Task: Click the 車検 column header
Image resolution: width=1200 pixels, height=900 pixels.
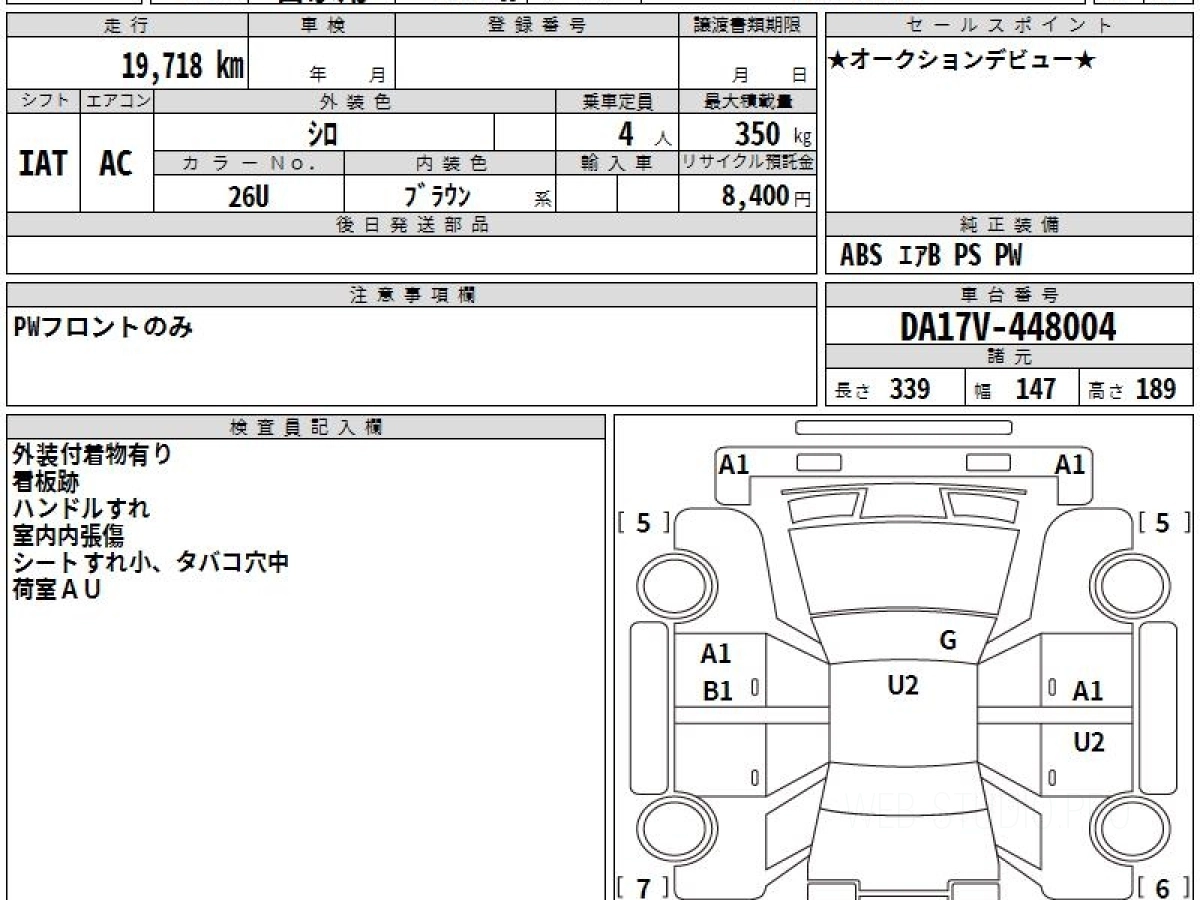Action: click(x=322, y=25)
